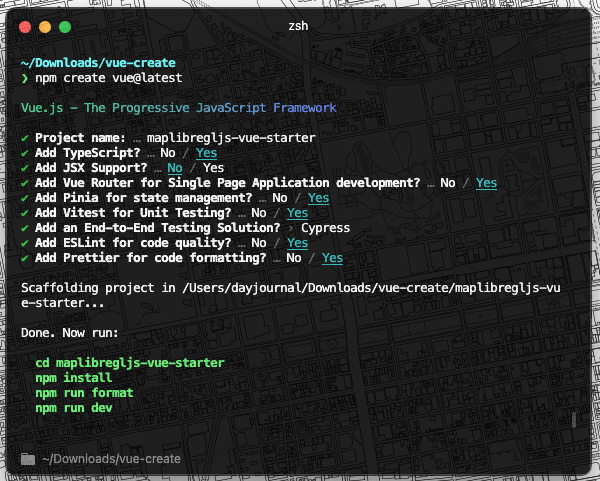Click the ~/Downloads/vue-create path in the bottom bar

coord(111,458)
